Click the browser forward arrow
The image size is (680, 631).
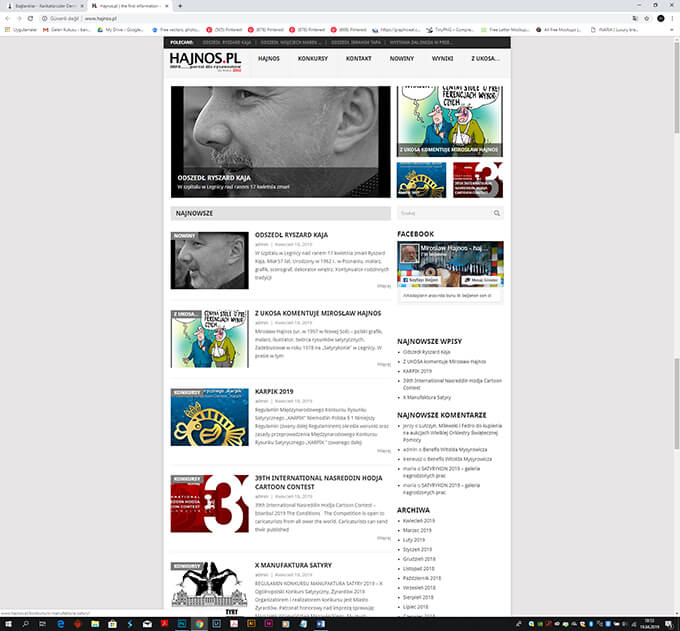coord(19,19)
